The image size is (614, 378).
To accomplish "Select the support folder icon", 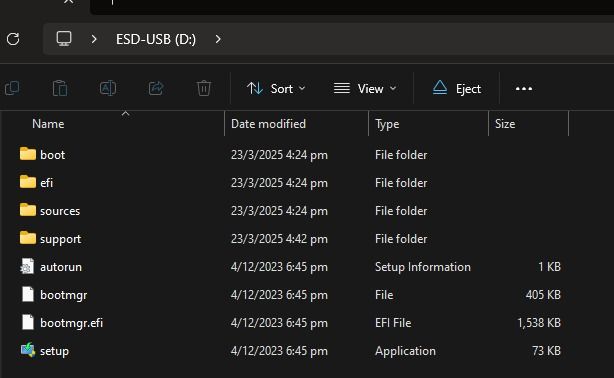I will coord(28,238).
